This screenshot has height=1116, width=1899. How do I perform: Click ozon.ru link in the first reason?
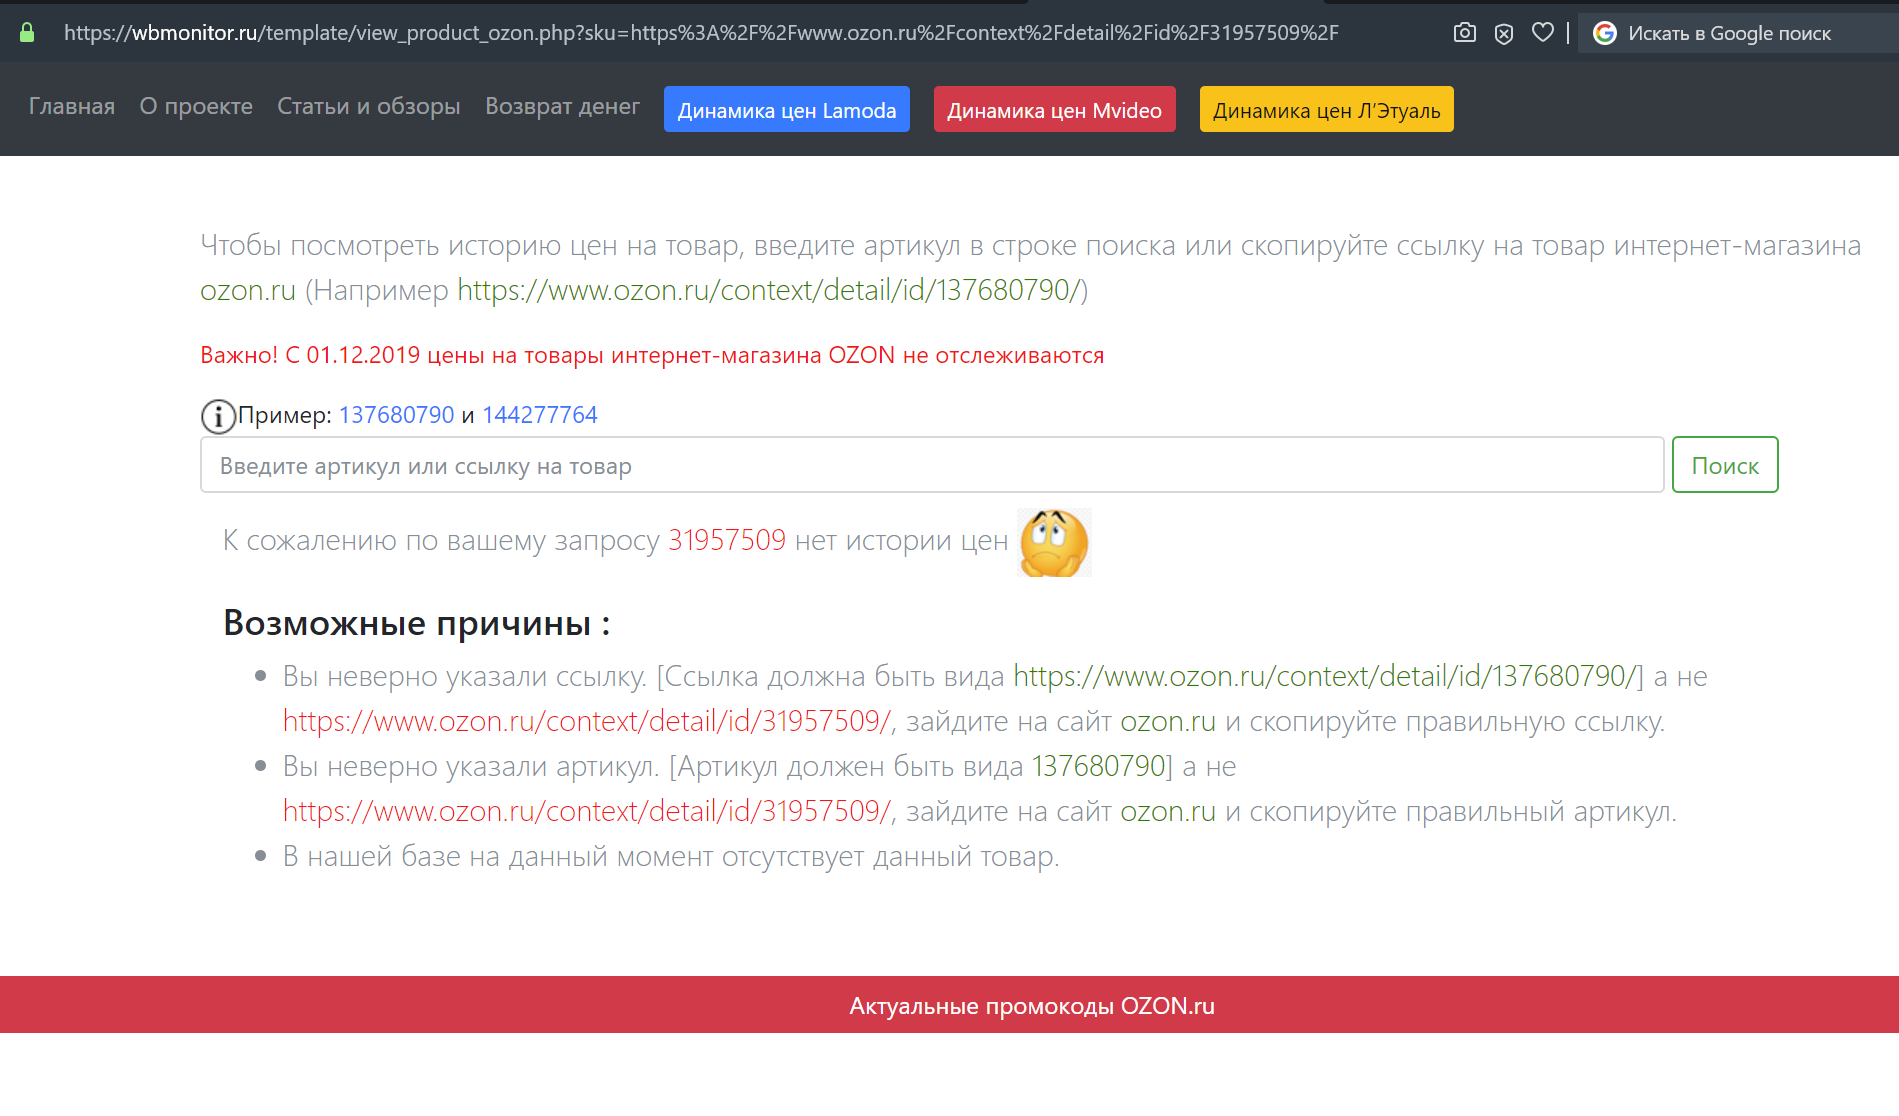[x=1168, y=721]
